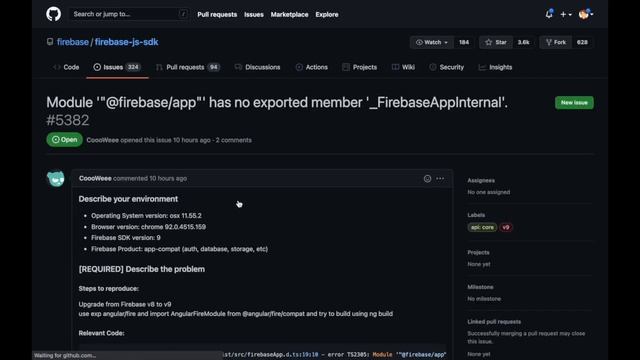Click the Relevant Code label
Image resolution: width=640 pixels, height=360 pixels.
pos(101,333)
